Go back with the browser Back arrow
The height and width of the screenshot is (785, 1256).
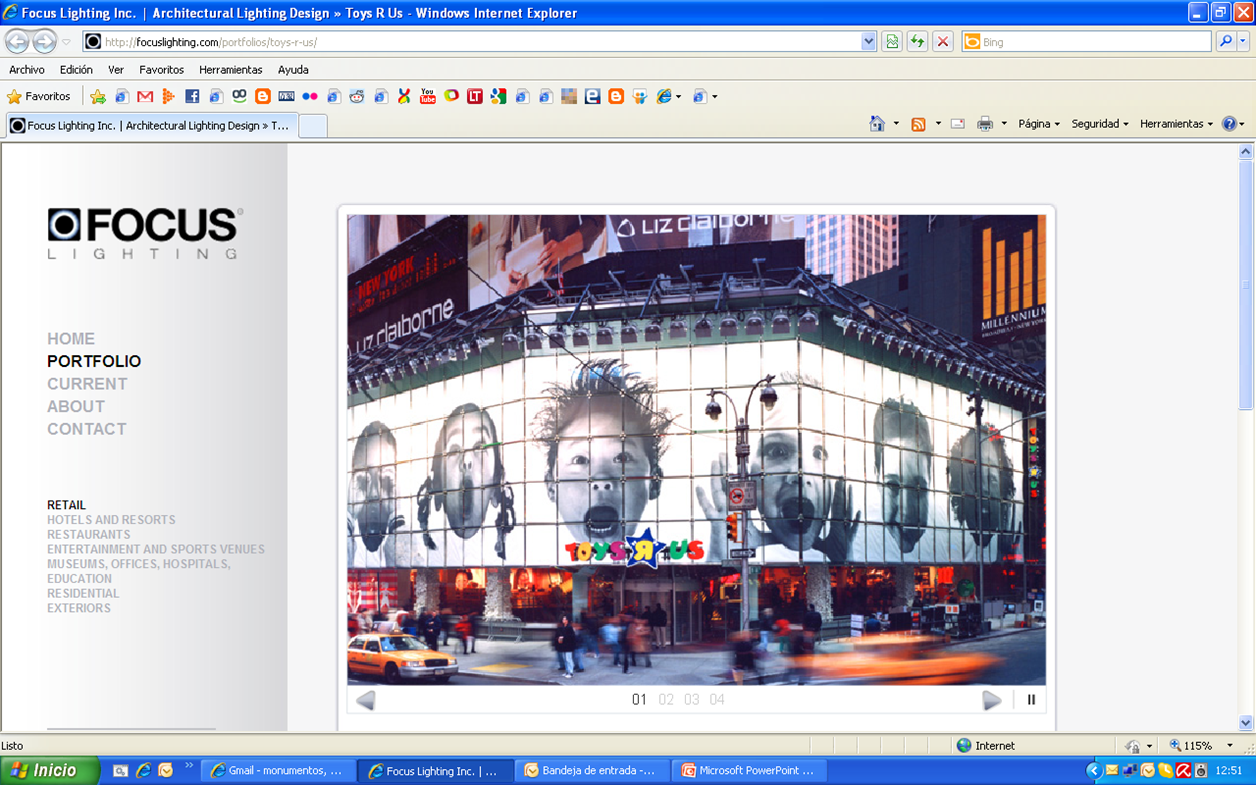coord(17,42)
